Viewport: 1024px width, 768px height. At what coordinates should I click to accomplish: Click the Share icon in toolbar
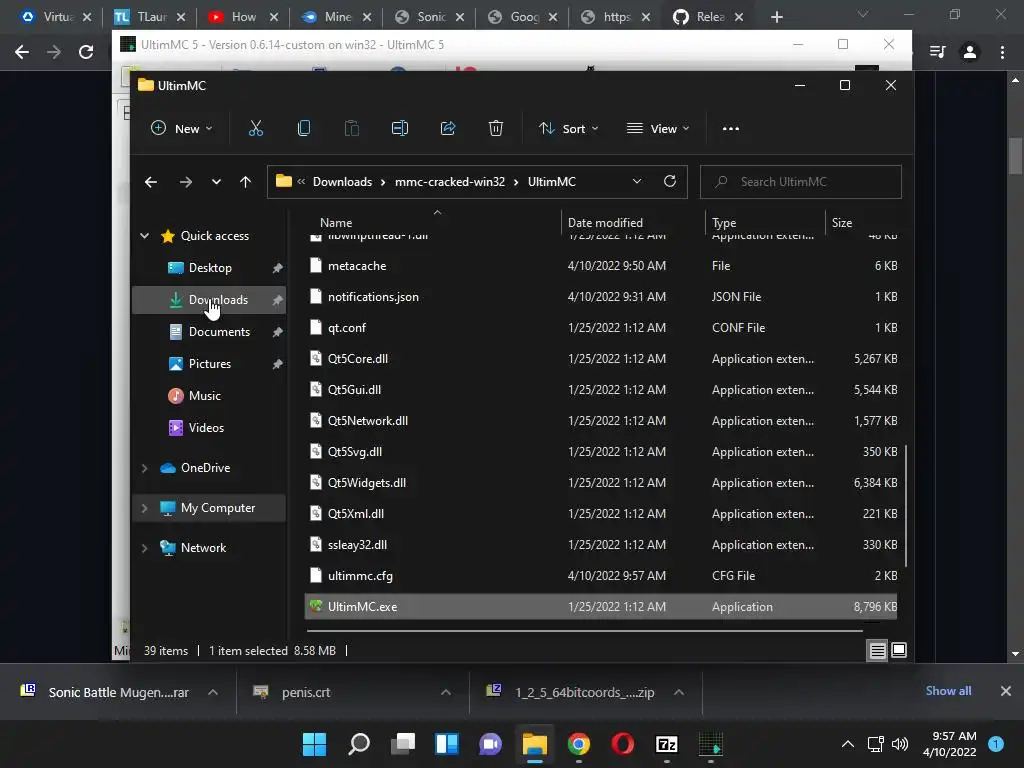(x=448, y=129)
